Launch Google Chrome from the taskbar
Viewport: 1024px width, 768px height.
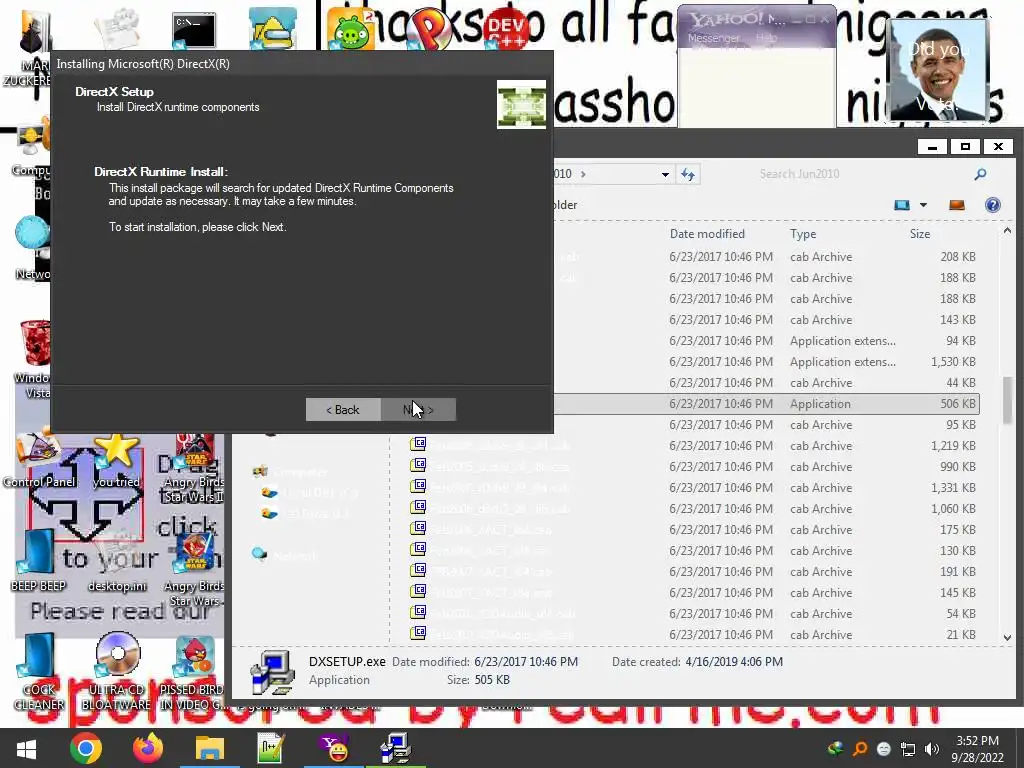(x=86, y=748)
